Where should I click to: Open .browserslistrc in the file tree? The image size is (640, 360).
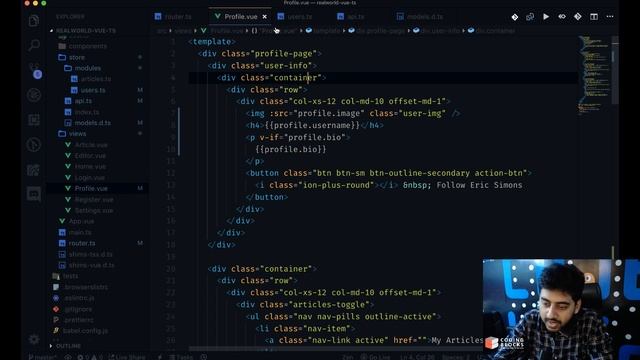(81, 287)
